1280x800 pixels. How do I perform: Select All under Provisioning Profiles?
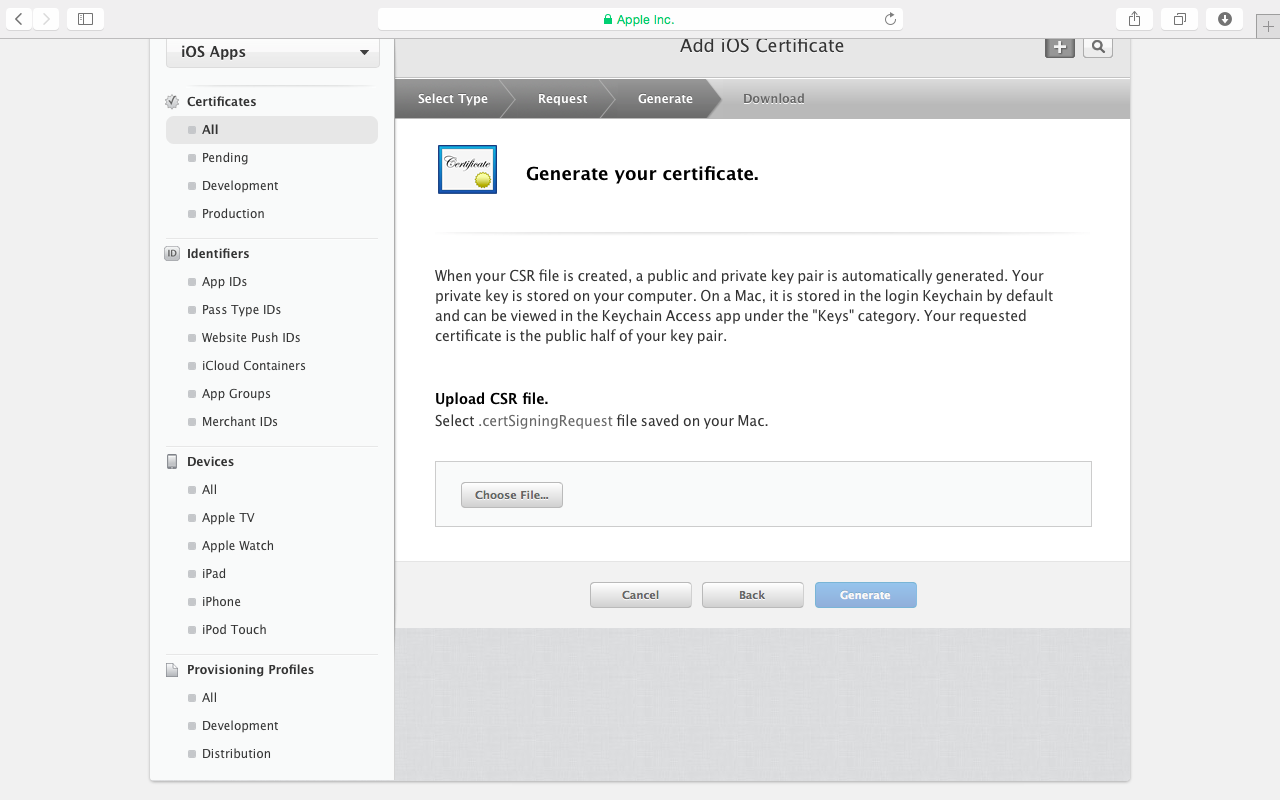coord(209,698)
